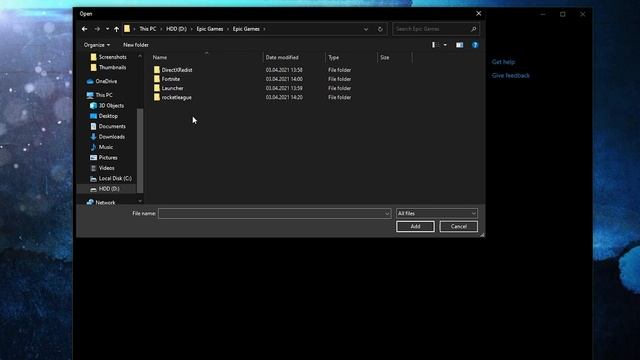Open the view options dropdown arrow
Image resolution: width=640 pixels, height=360 pixels.
click(x=445, y=45)
